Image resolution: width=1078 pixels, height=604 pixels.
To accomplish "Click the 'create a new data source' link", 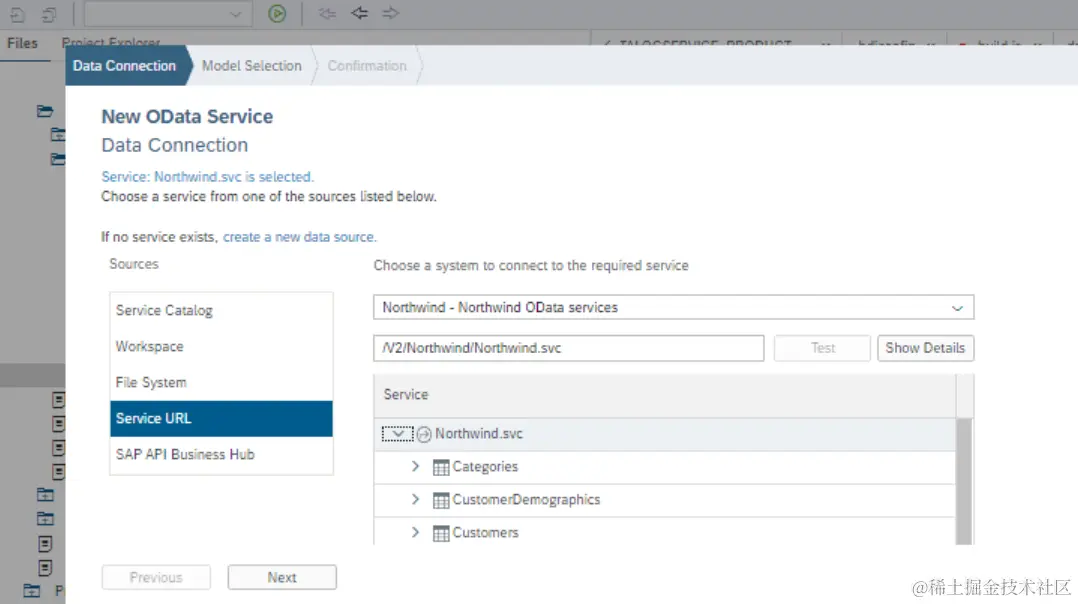I will click(299, 237).
